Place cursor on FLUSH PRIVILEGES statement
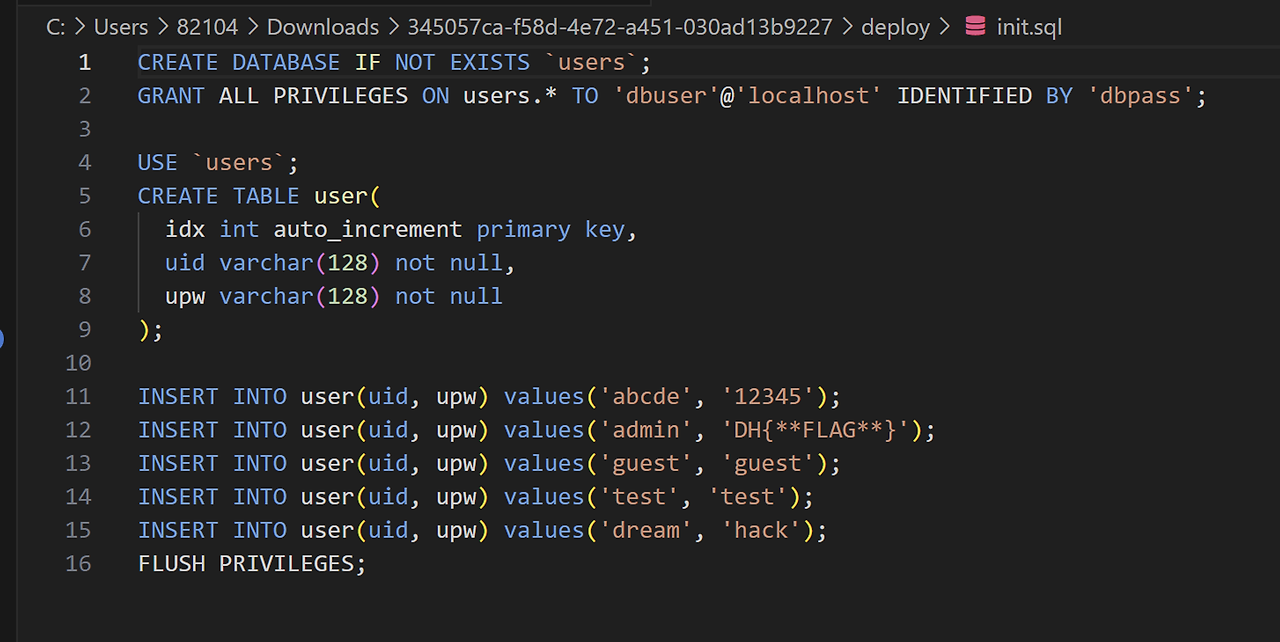Image resolution: width=1280 pixels, height=642 pixels. [252, 564]
